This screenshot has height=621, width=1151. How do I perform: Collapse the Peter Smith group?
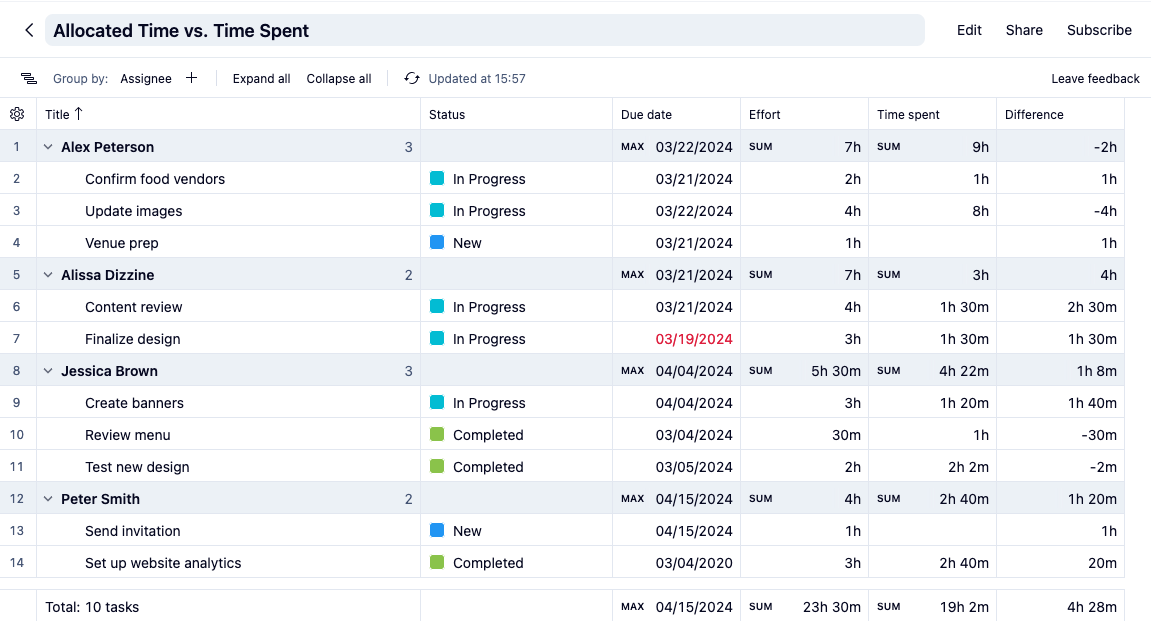point(48,498)
